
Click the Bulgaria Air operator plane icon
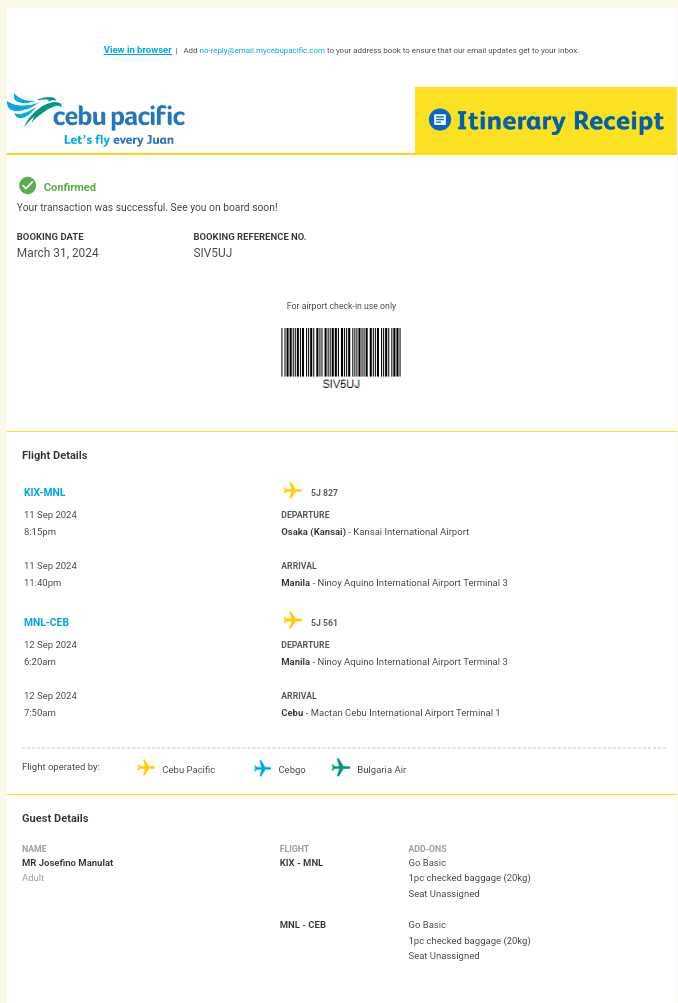(341, 768)
